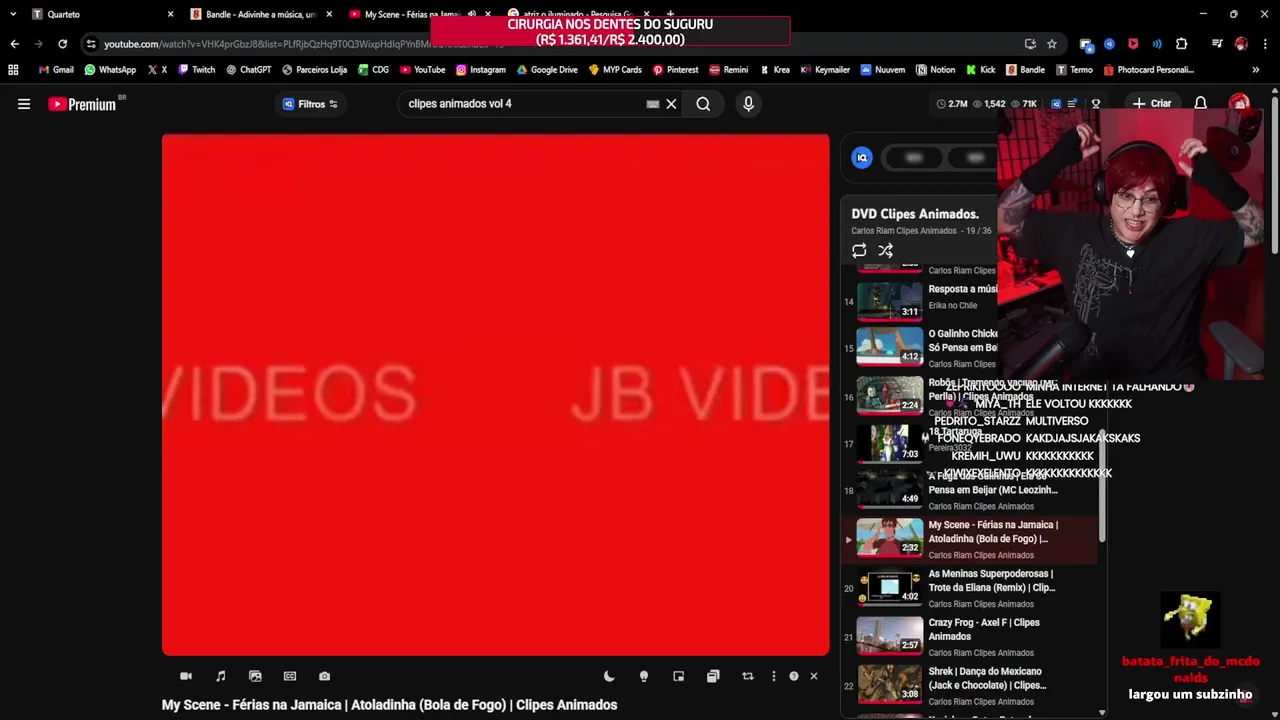This screenshot has height=720, width=1280.
Task: Open the browser profile avatar
Action: click(1241, 44)
